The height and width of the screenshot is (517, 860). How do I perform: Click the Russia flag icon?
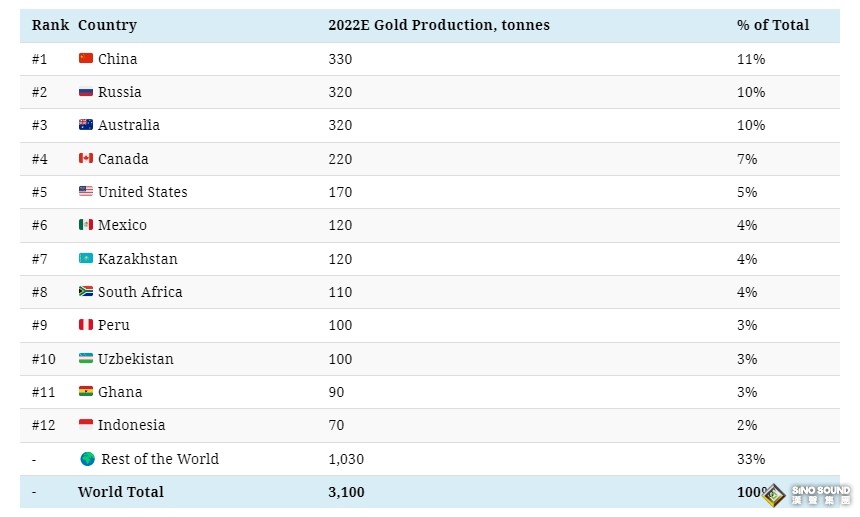(86, 92)
